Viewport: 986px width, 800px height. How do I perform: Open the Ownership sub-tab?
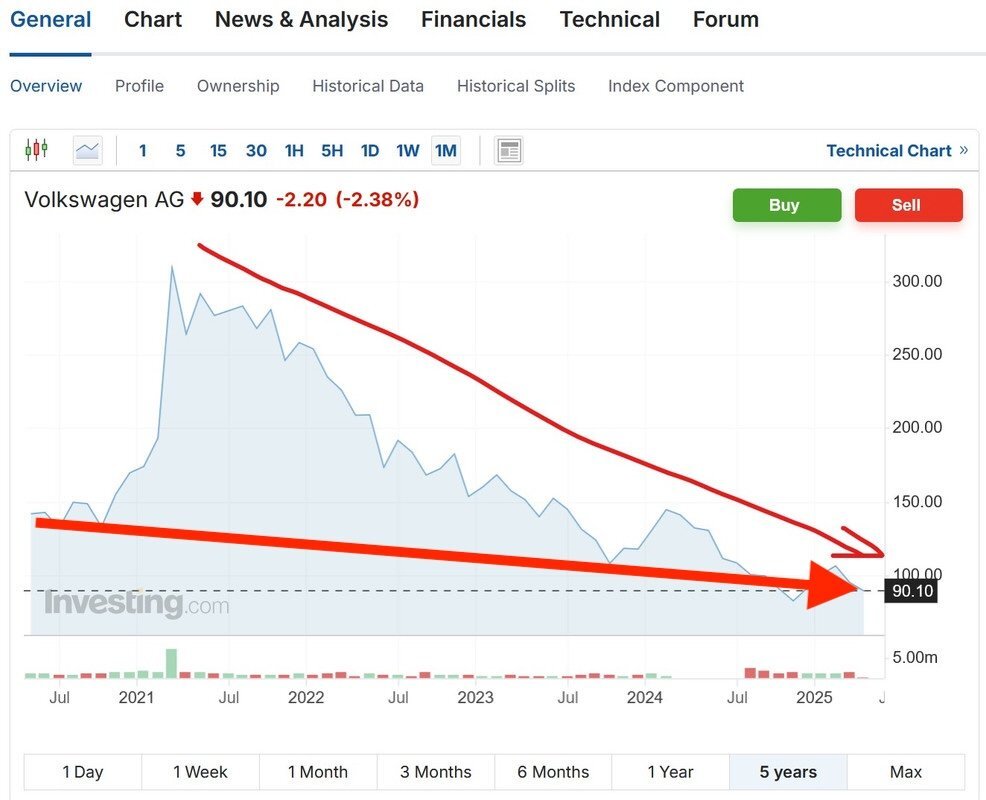238,86
